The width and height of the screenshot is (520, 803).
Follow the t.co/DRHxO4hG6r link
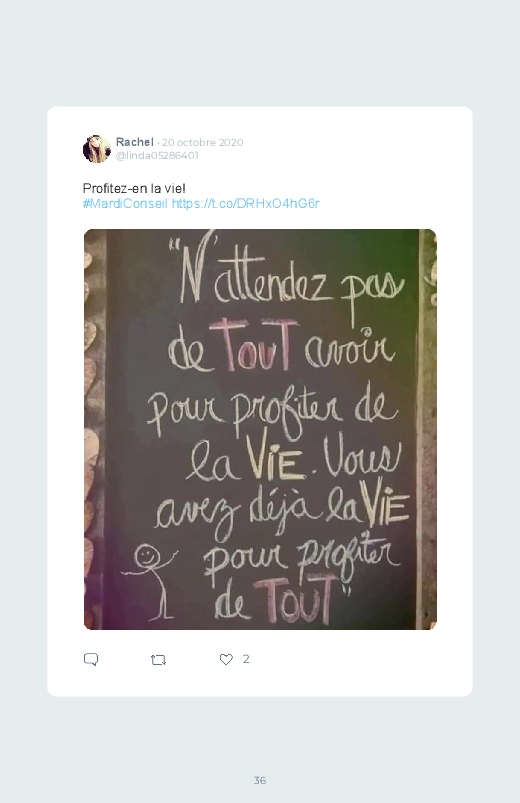click(245, 204)
